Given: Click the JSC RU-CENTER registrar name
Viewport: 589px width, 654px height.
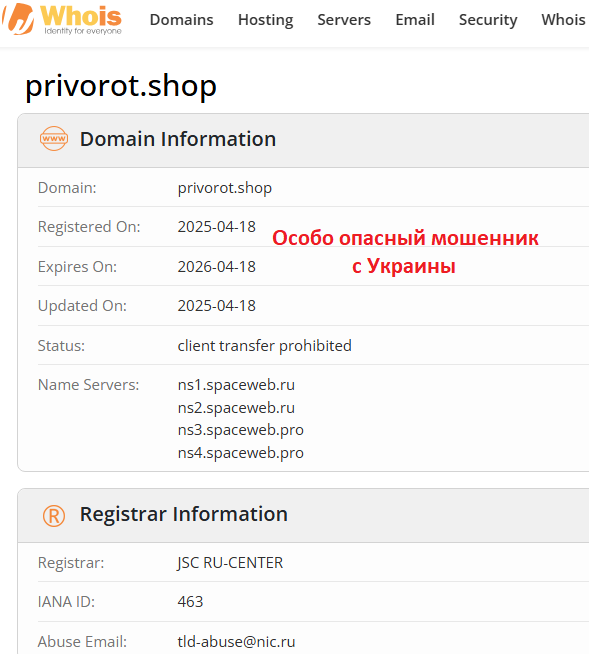Looking at the screenshot, I should click(x=230, y=563).
